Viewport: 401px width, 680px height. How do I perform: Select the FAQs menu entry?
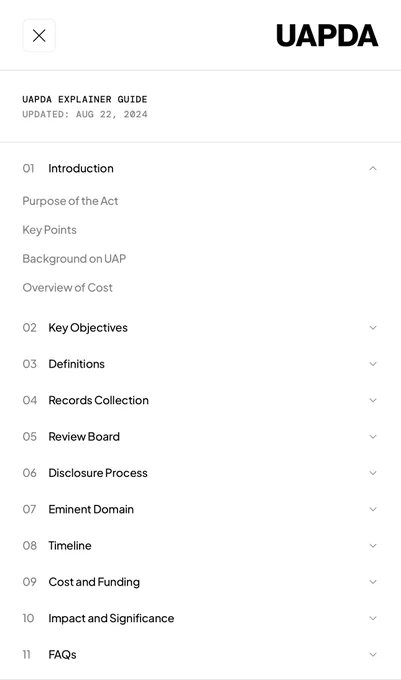[62, 654]
